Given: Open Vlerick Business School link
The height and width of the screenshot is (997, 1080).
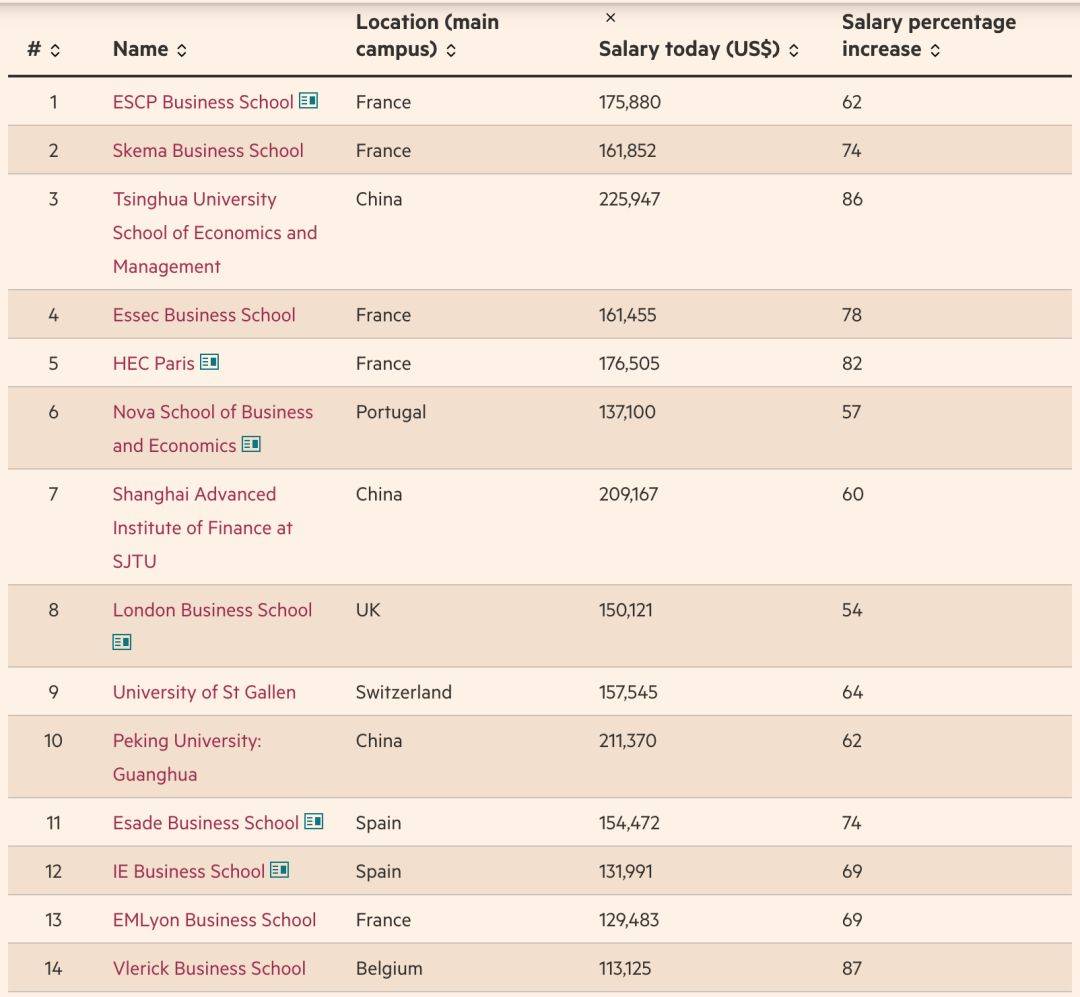Looking at the screenshot, I should pos(209,968).
